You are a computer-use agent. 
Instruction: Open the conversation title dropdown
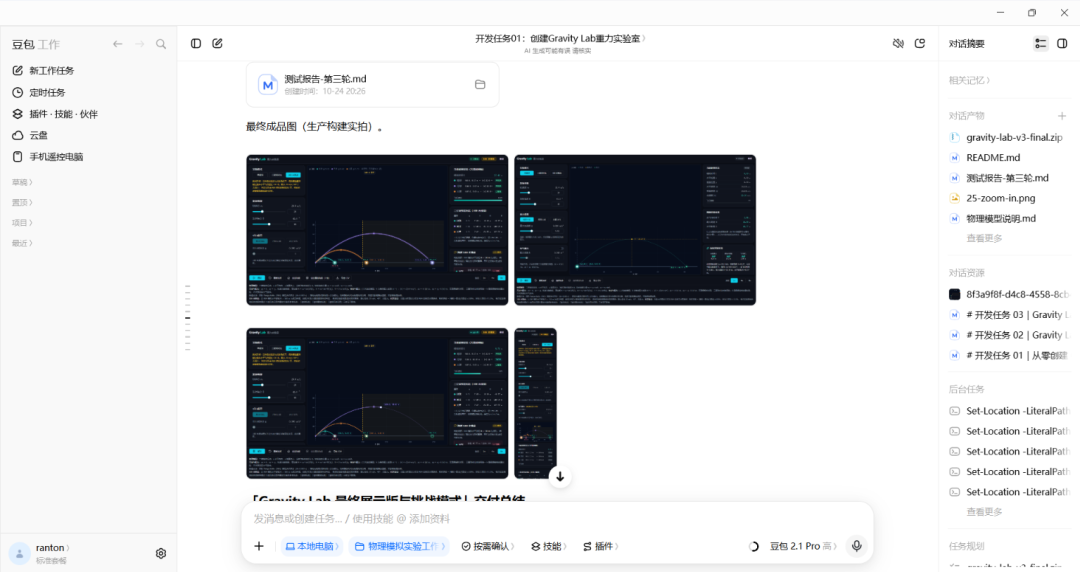[560, 39]
